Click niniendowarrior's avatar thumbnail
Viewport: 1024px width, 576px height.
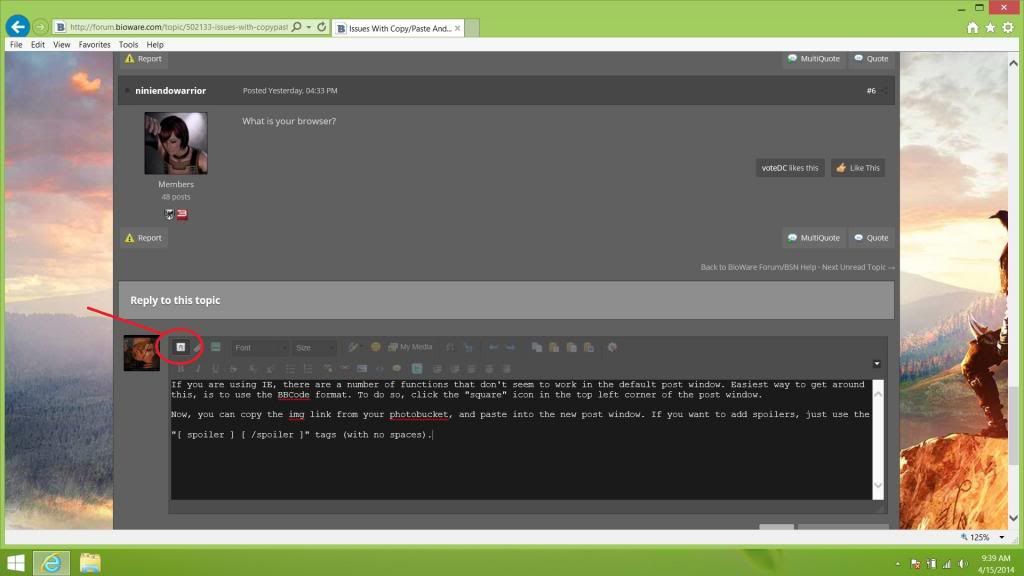click(176, 143)
